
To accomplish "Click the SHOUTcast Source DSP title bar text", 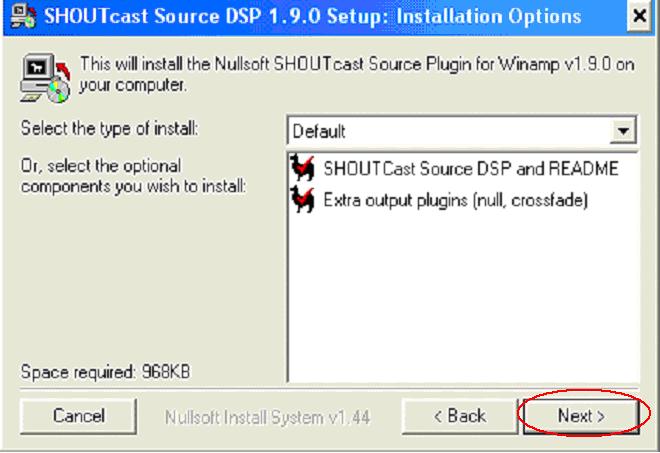I will [313, 16].
